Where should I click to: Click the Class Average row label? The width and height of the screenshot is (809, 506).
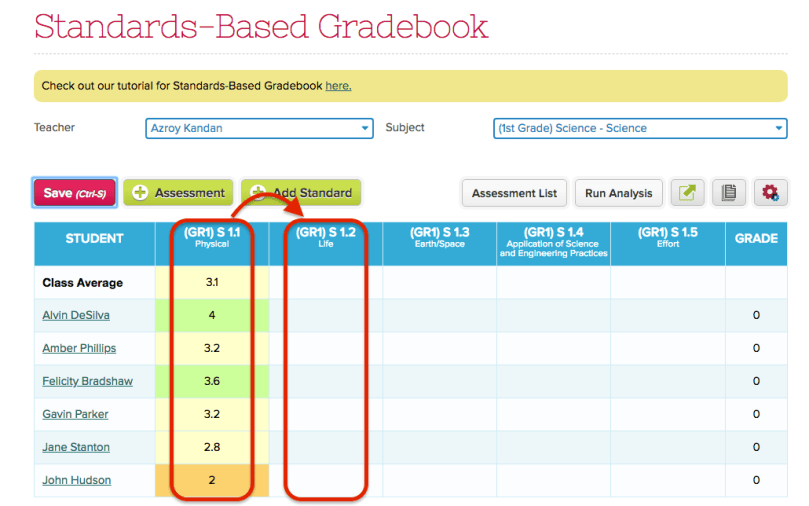[x=83, y=283]
